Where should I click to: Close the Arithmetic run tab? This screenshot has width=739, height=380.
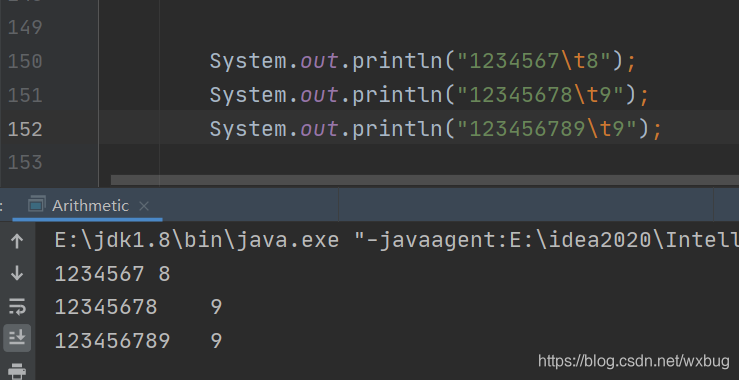pos(144,206)
